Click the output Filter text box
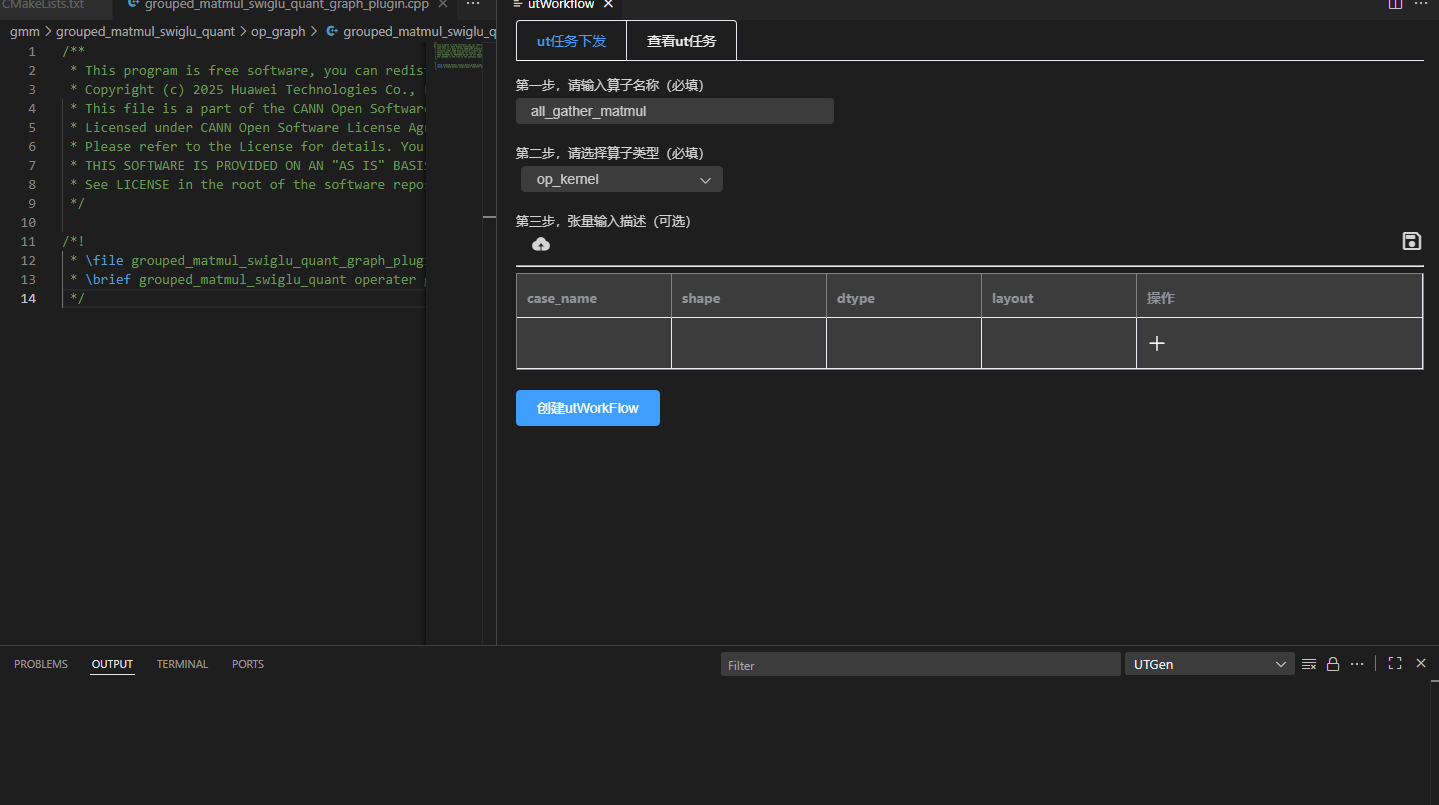 point(920,664)
